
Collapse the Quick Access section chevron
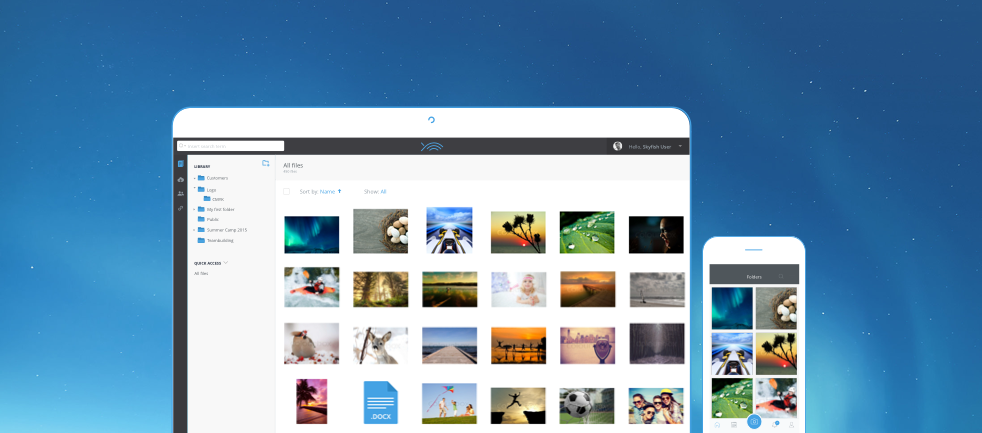click(x=226, y=263)
